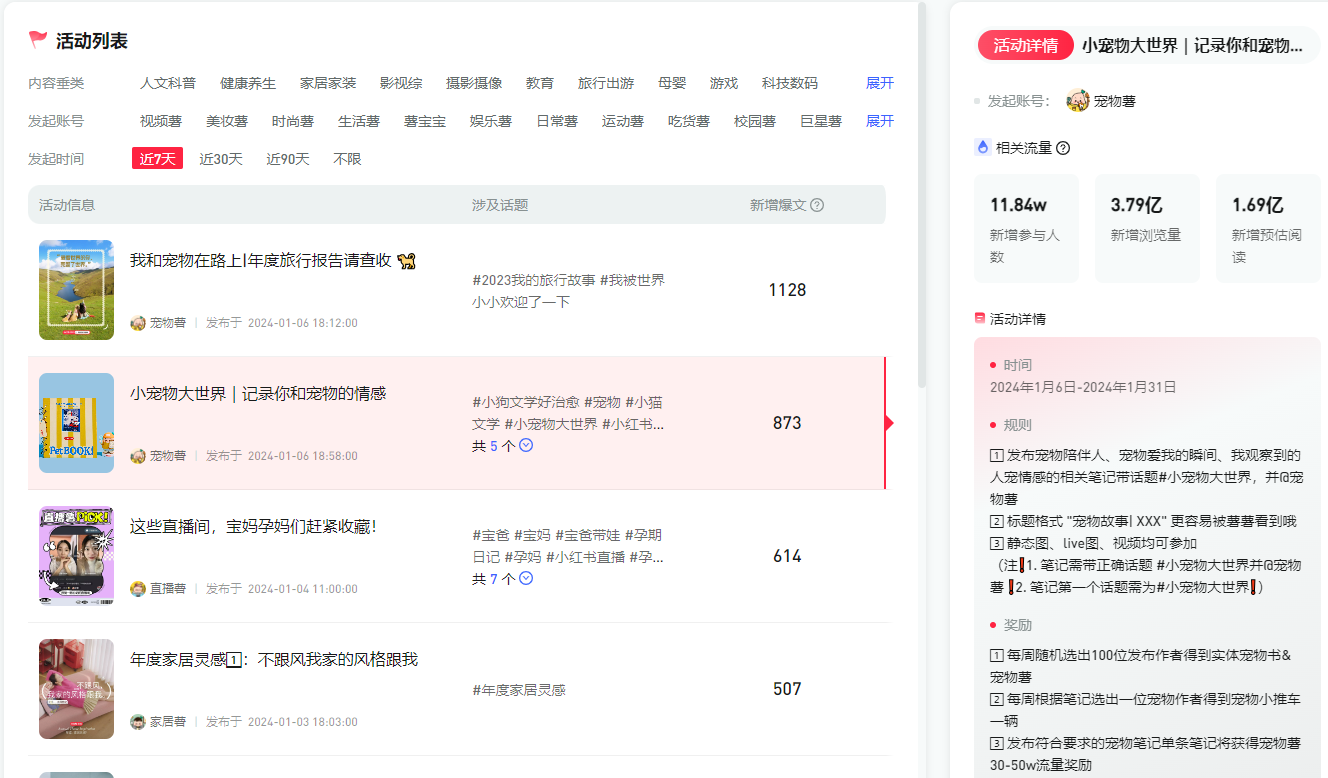Click the 新增爆文 value 1128
The width and height of the screenshot is (1328, 778).
point(787,290)
